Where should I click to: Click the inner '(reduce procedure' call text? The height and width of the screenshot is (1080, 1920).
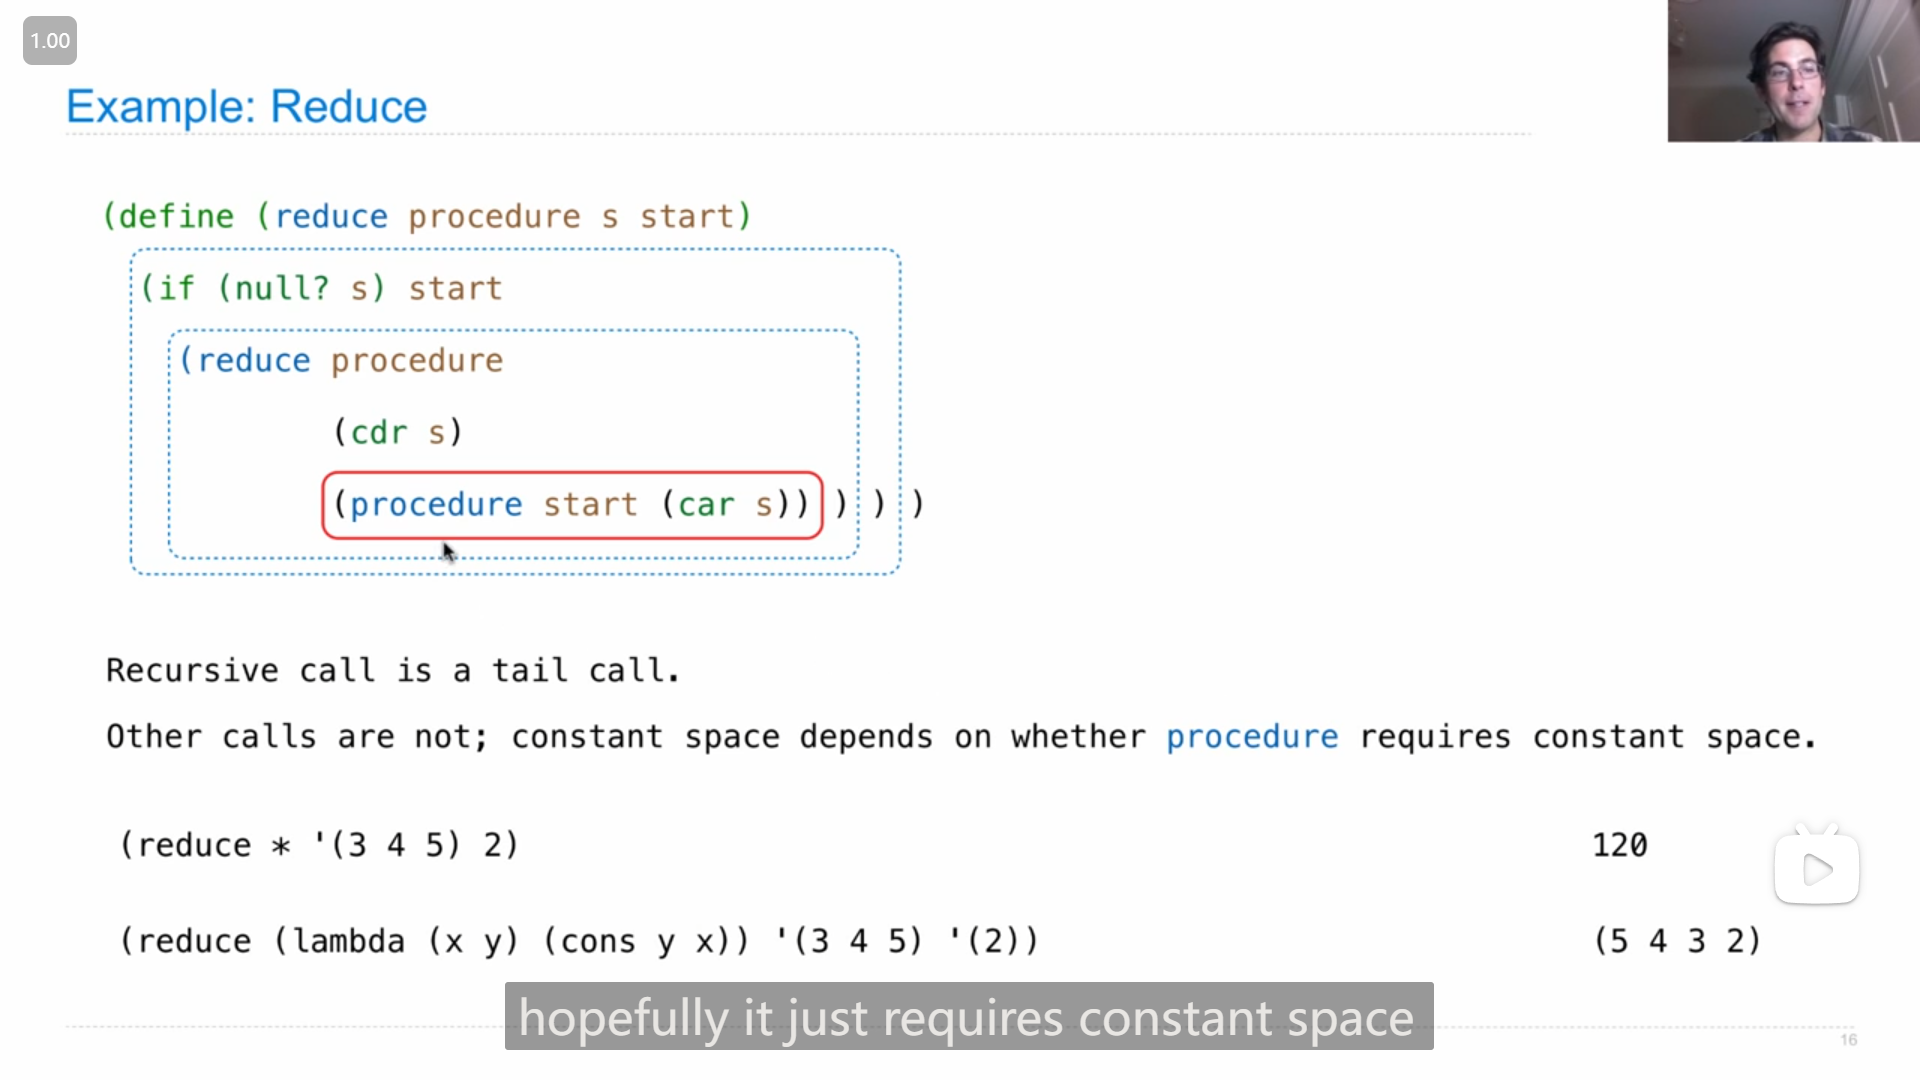(x=340, y=361)
